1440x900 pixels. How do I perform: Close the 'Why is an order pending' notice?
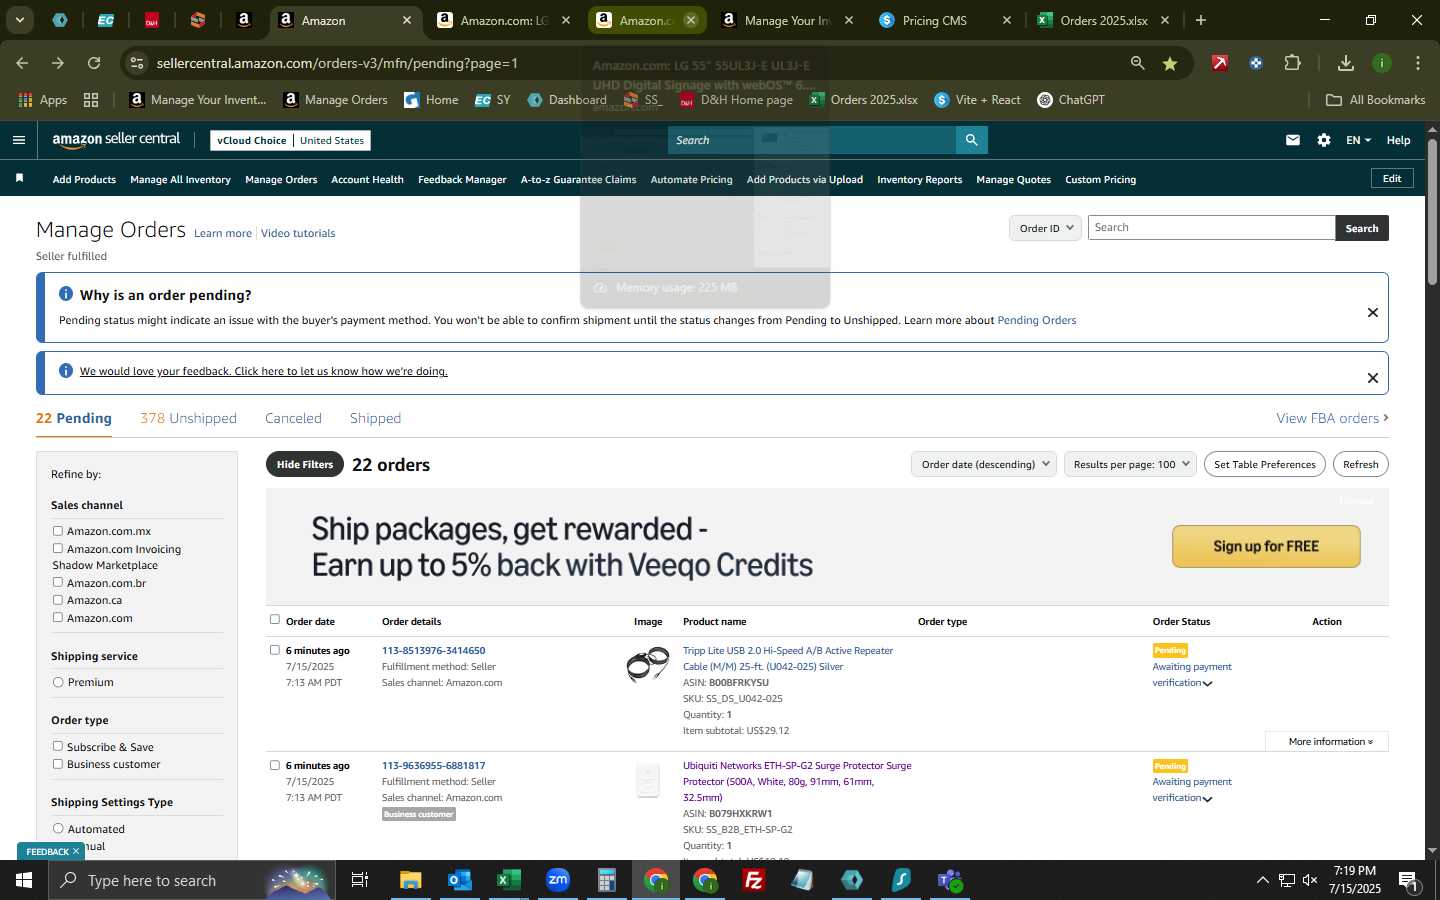click(1373, 312)
